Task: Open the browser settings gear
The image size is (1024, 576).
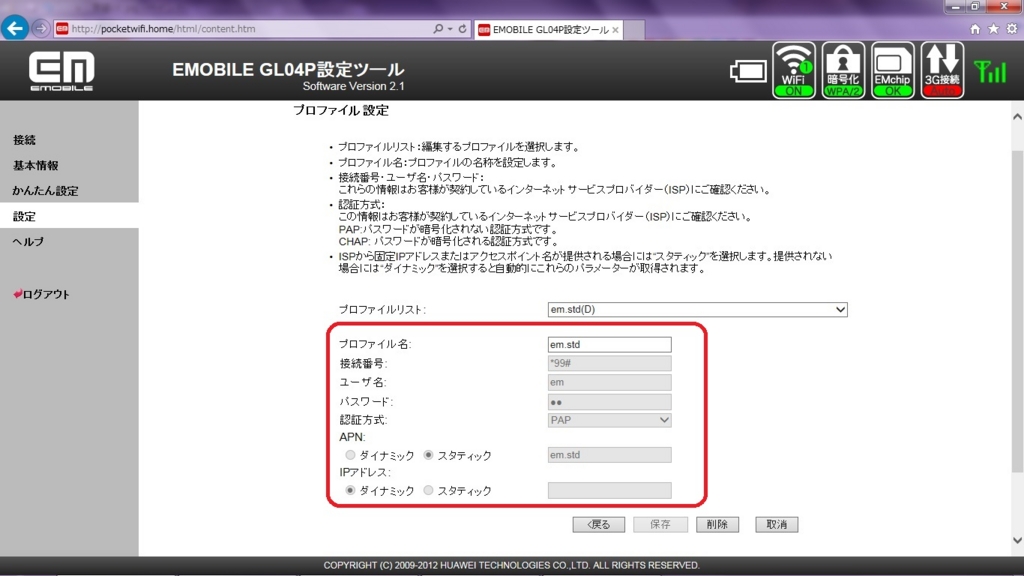Action: click(1012, 29)
